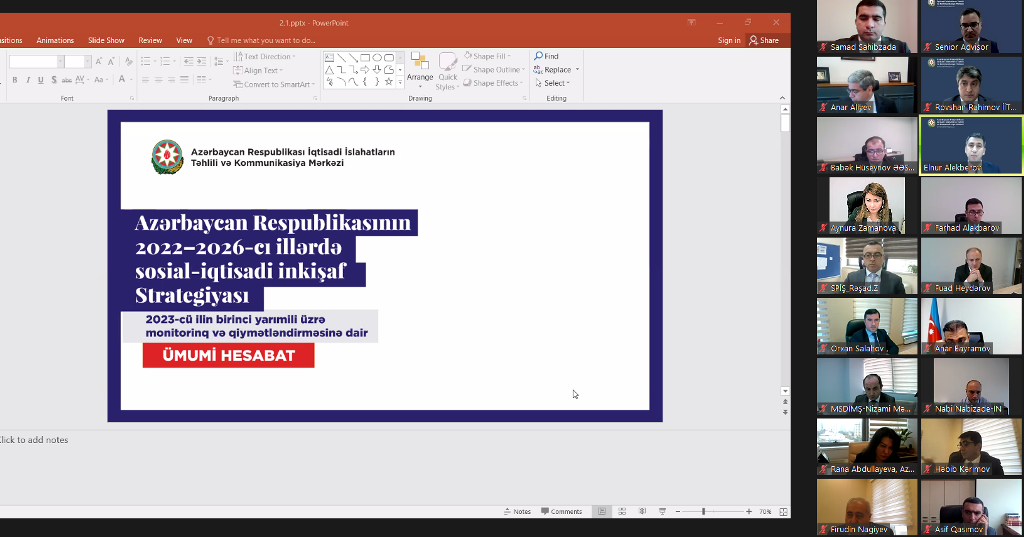Open the Arrange objects tool
Screen dimensions: 1024x537
click(420, 69)
